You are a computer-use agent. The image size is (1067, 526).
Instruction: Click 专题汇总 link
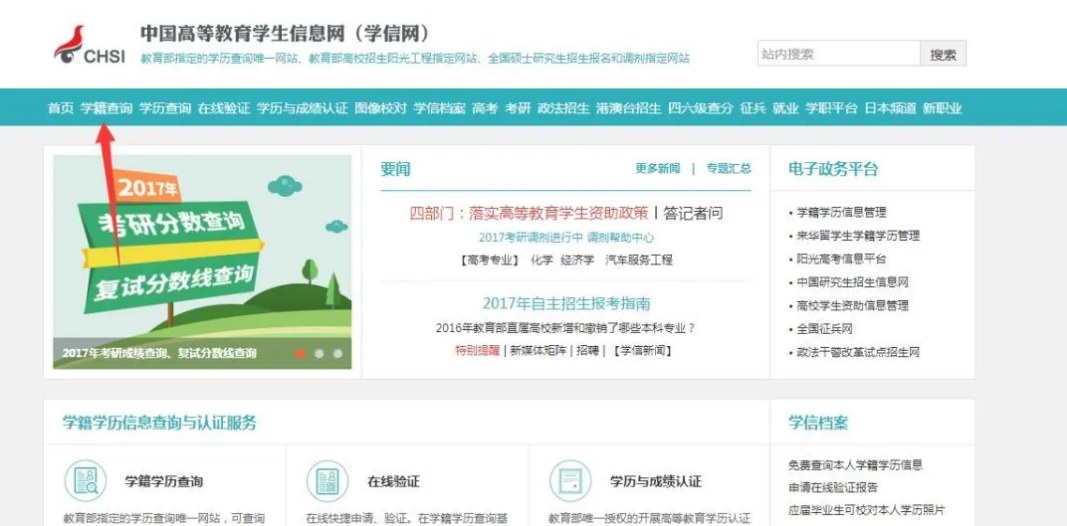click(729, 169)
